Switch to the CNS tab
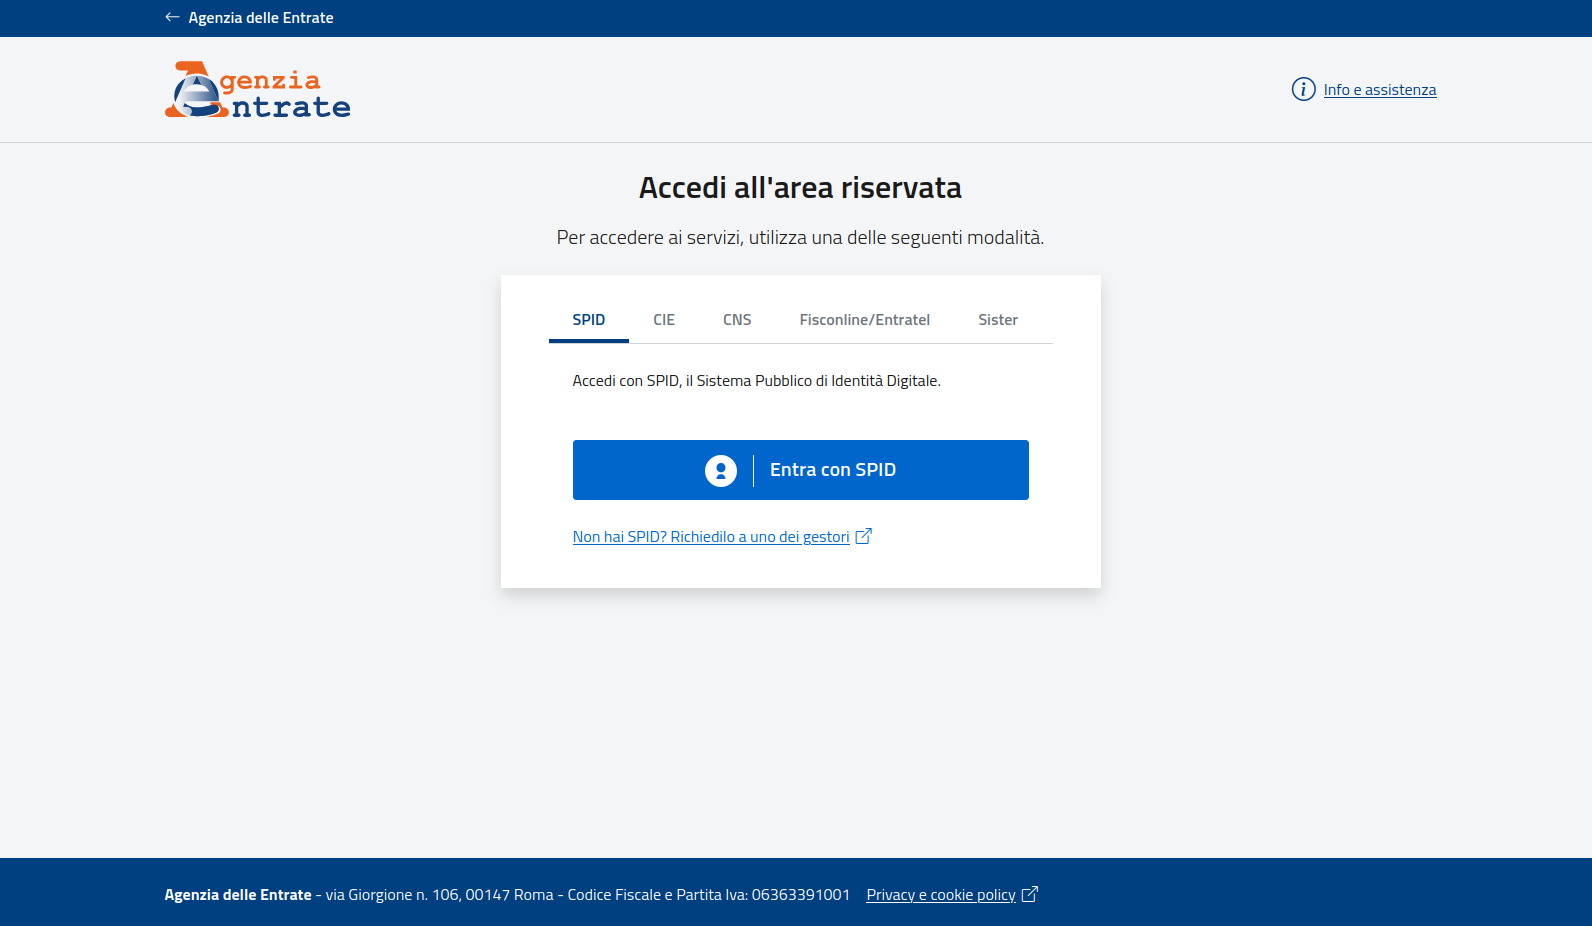 pyautogui.click(x=737, y=320)
